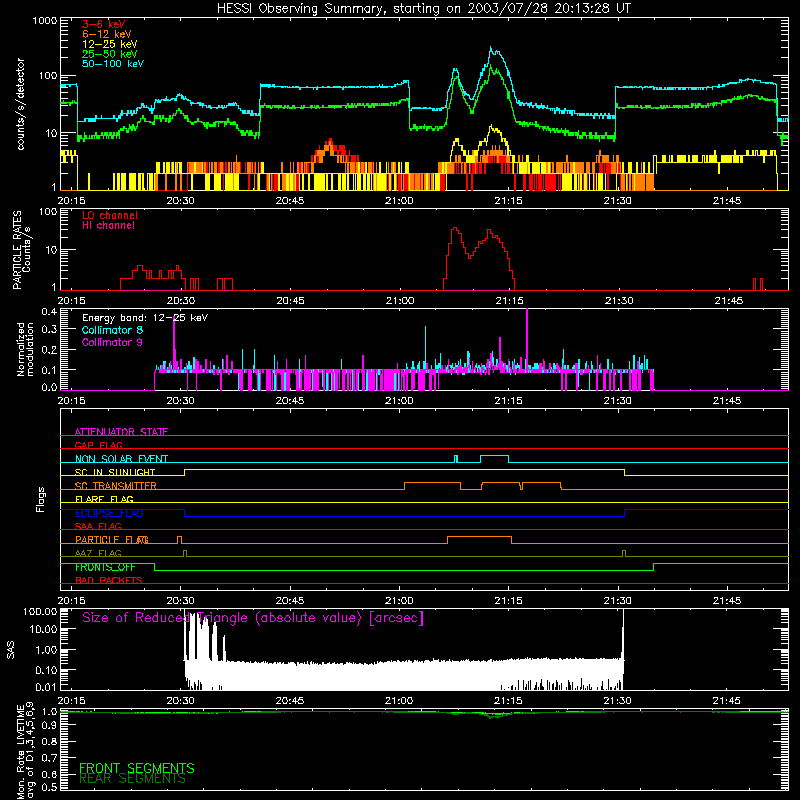
Task: Click the 0.2 value on modulation axis
Action: pyautogui.click(x=49, y=350)
